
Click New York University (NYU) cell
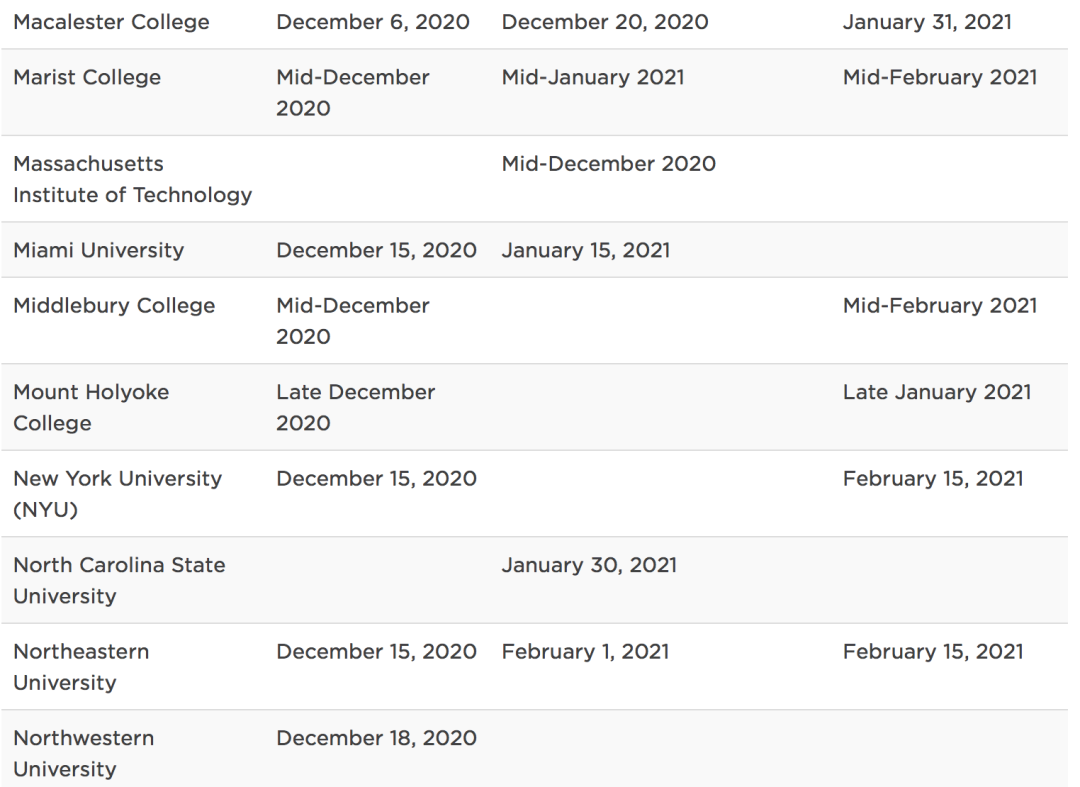pos(117,493)
